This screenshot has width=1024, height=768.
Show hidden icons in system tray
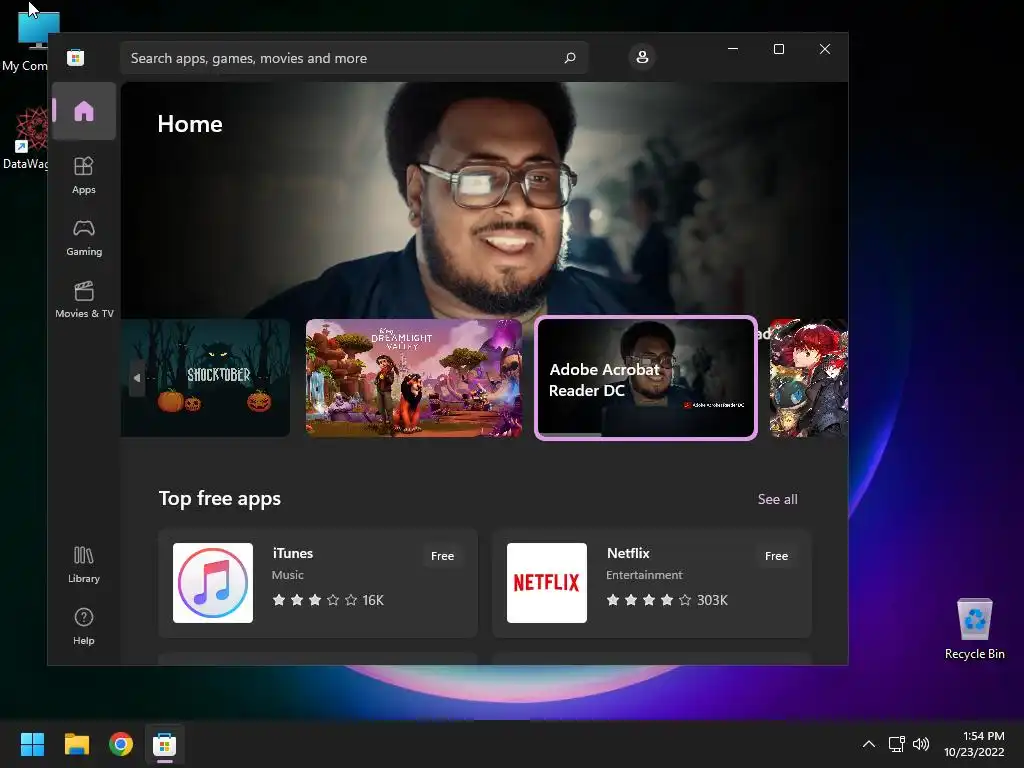click(x=869, y=744)
